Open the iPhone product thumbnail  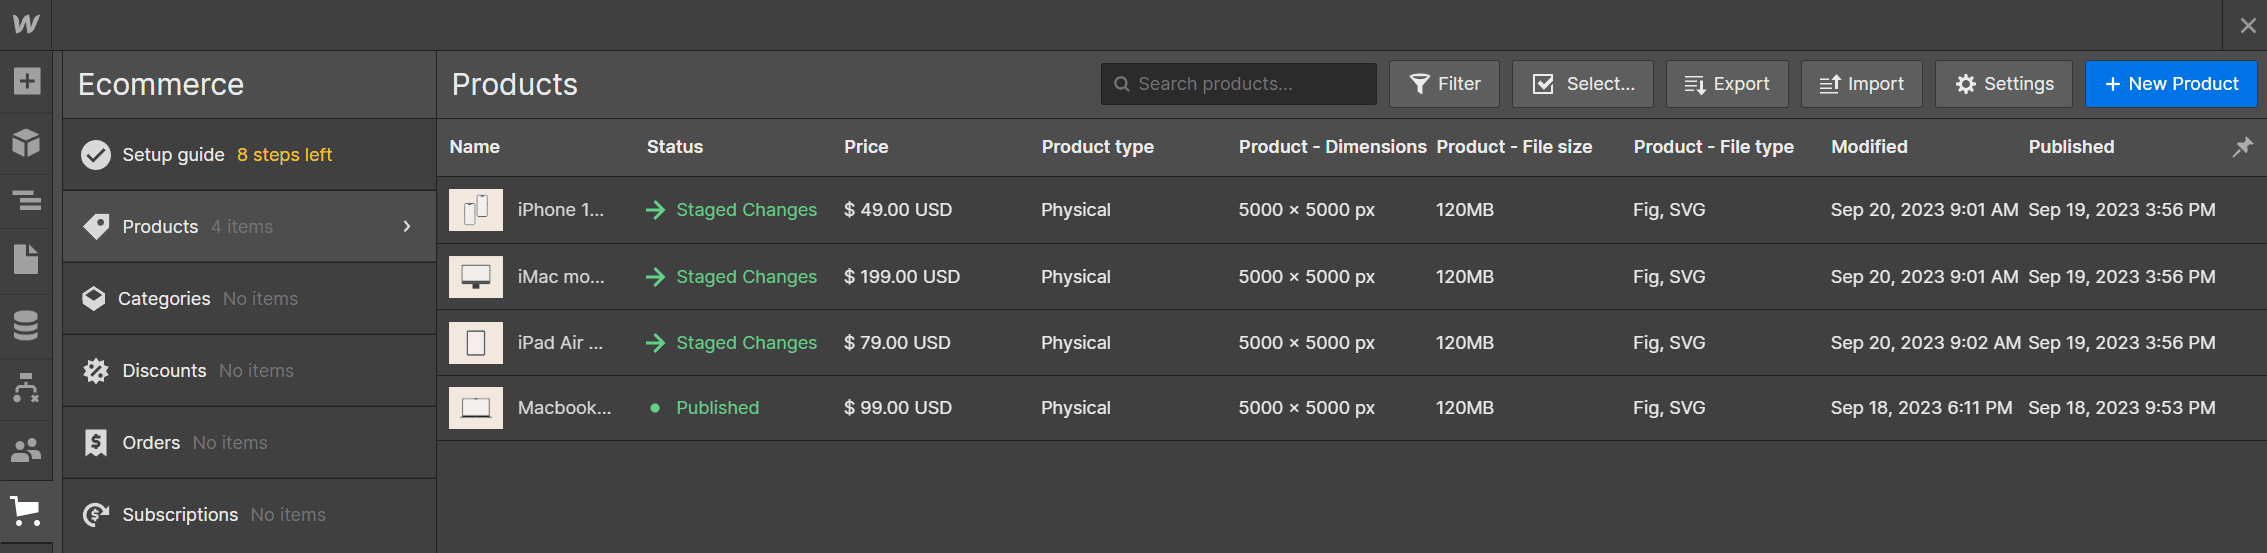click(476, 210)
